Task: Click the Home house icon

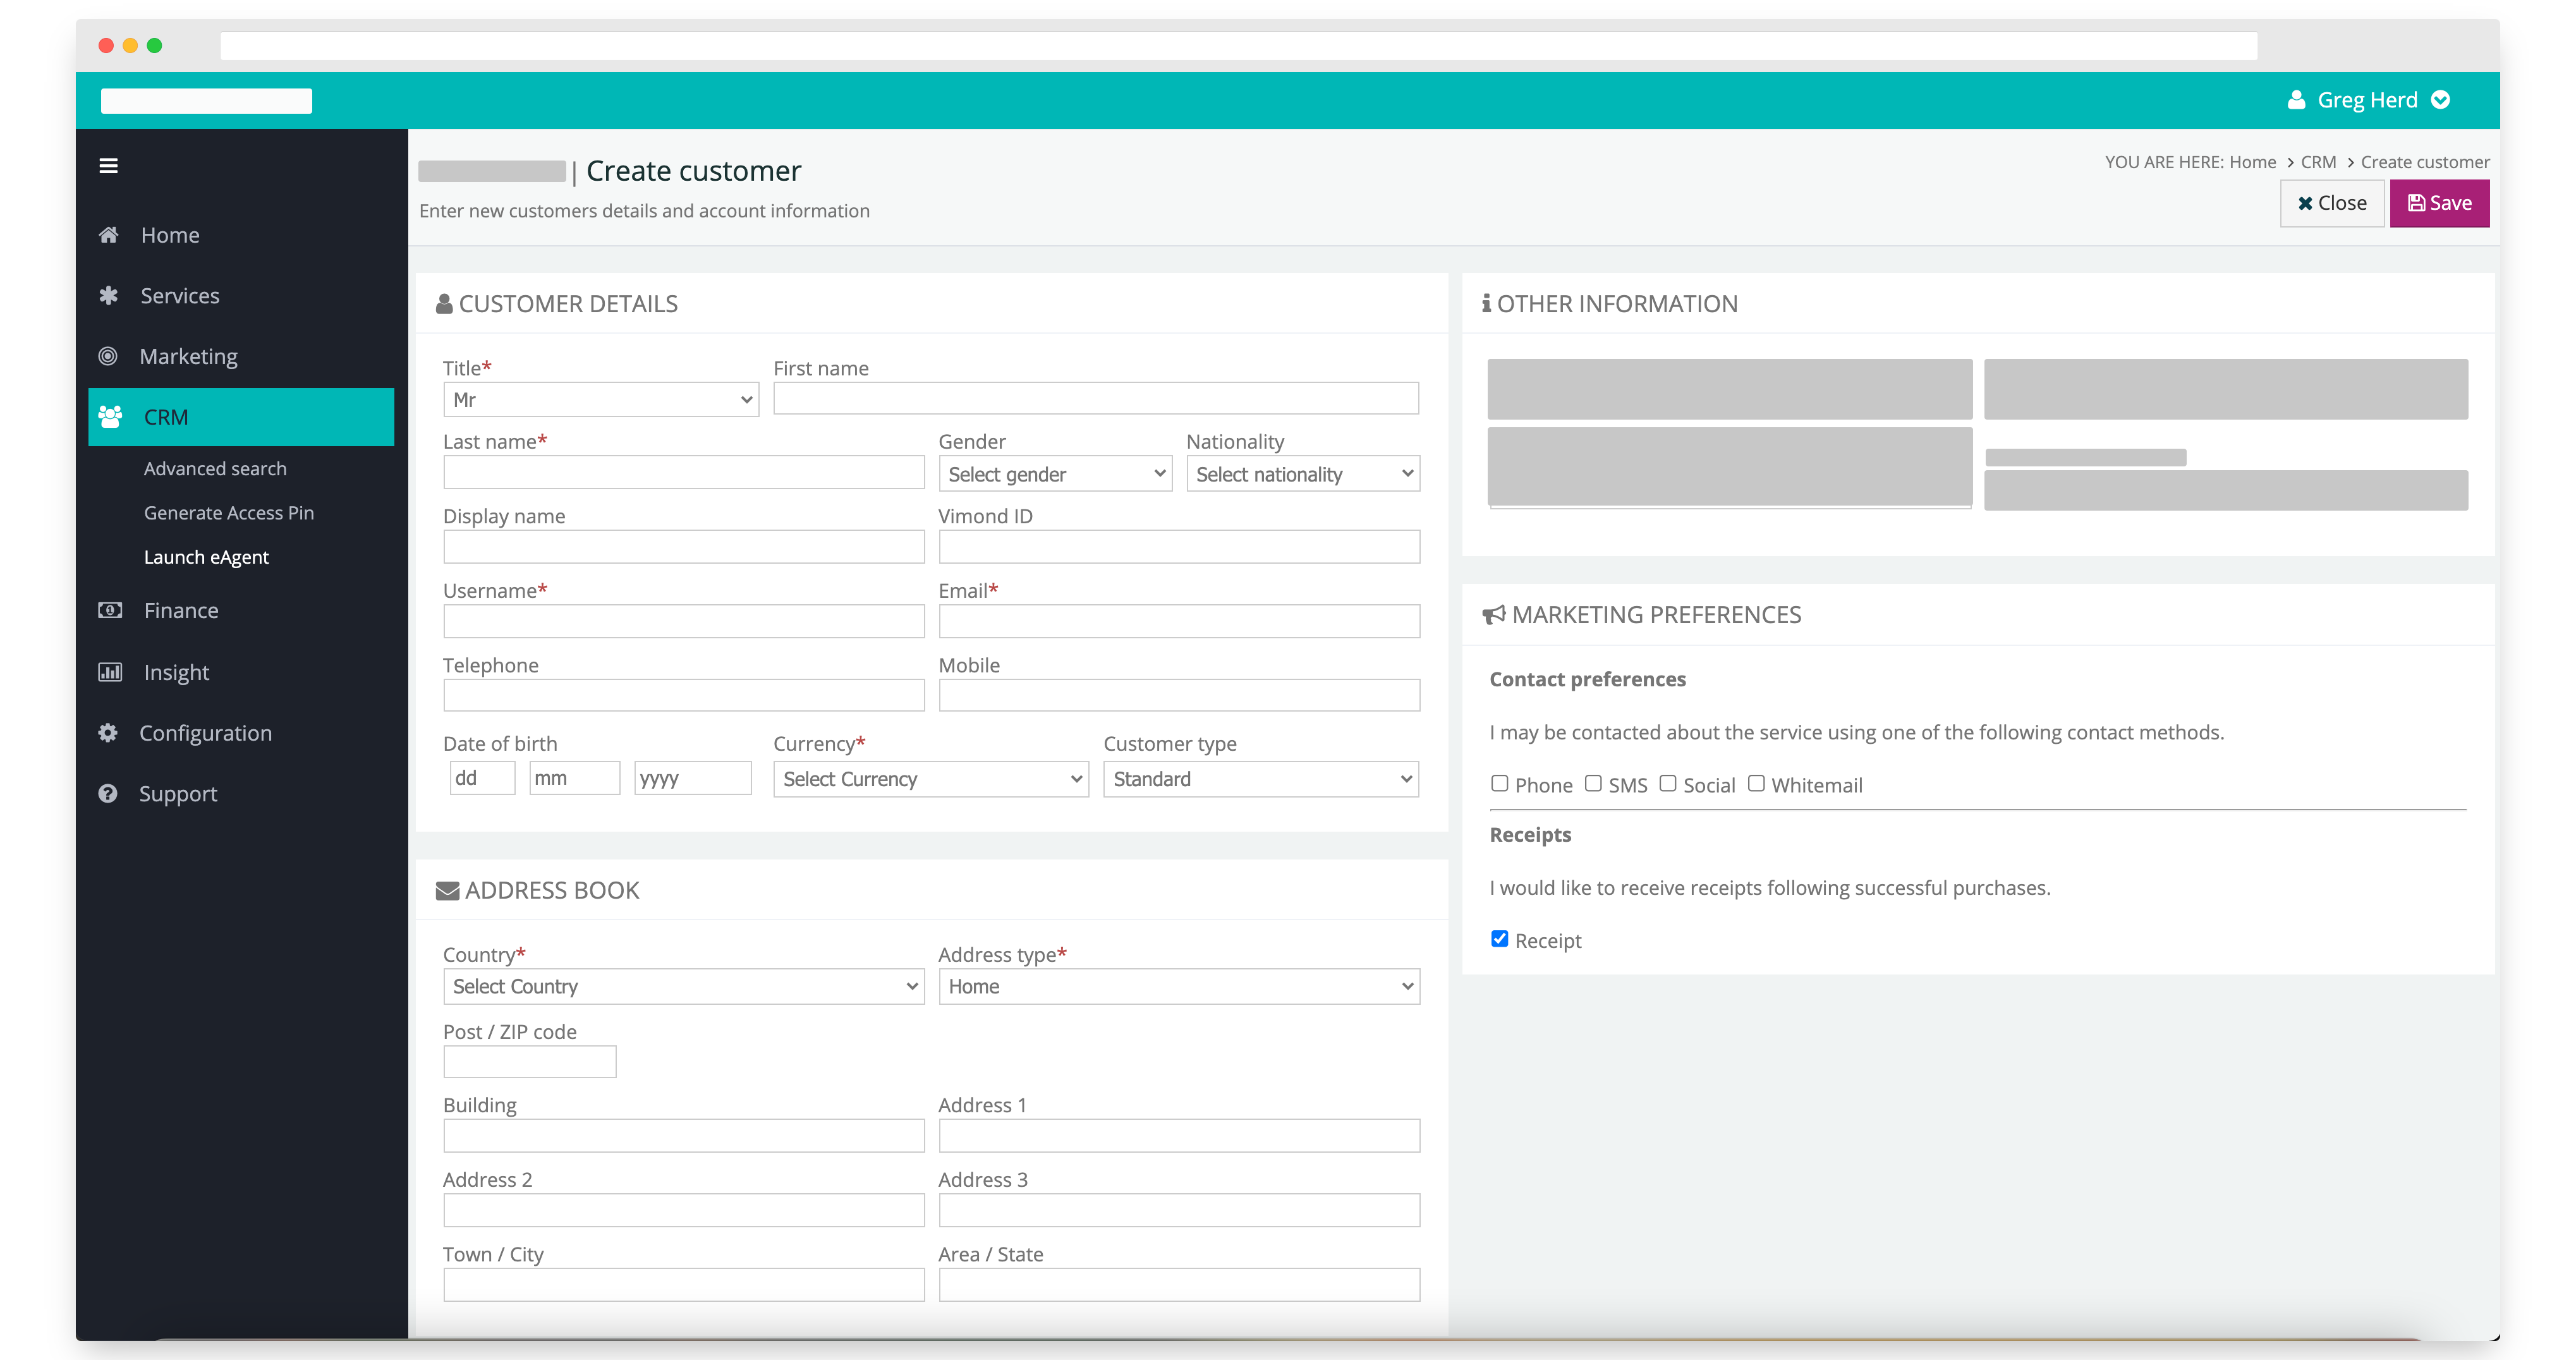Action: [x=108, y=235]
